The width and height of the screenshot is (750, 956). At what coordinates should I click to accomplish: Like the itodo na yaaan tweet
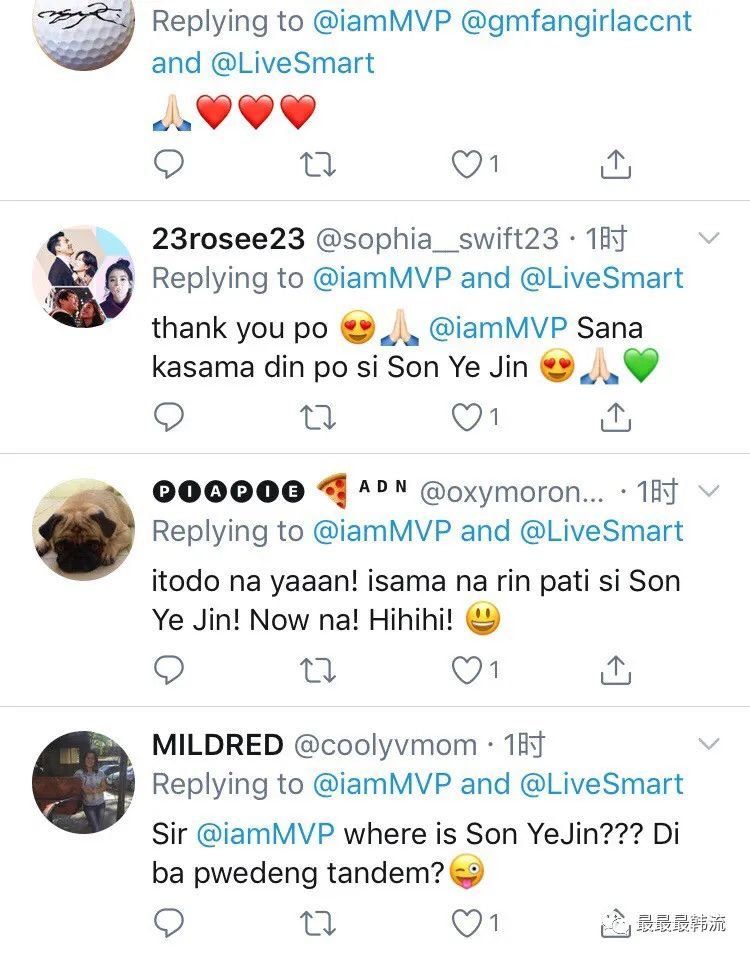coord(467,669)
